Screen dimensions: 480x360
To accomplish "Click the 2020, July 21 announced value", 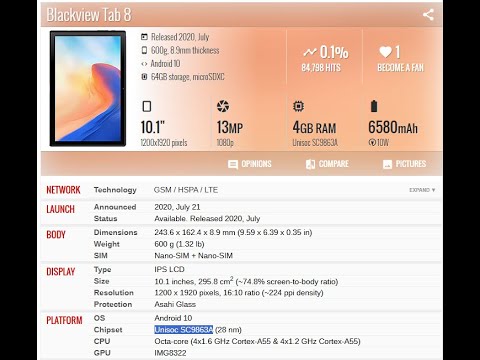I will [x=177, y=207].
